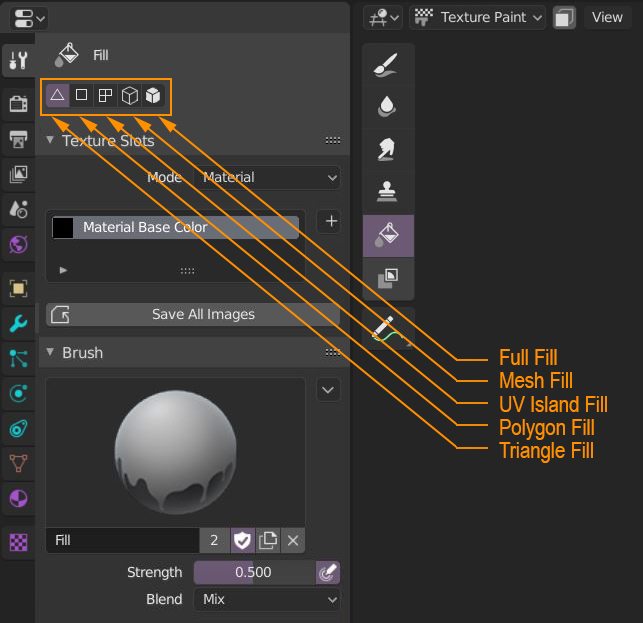Open the 3D Viewport editor type dropdown
Image resolution: width=643 pixels, height=623 pixels.
pyautogui.click(x=383, y=18)
